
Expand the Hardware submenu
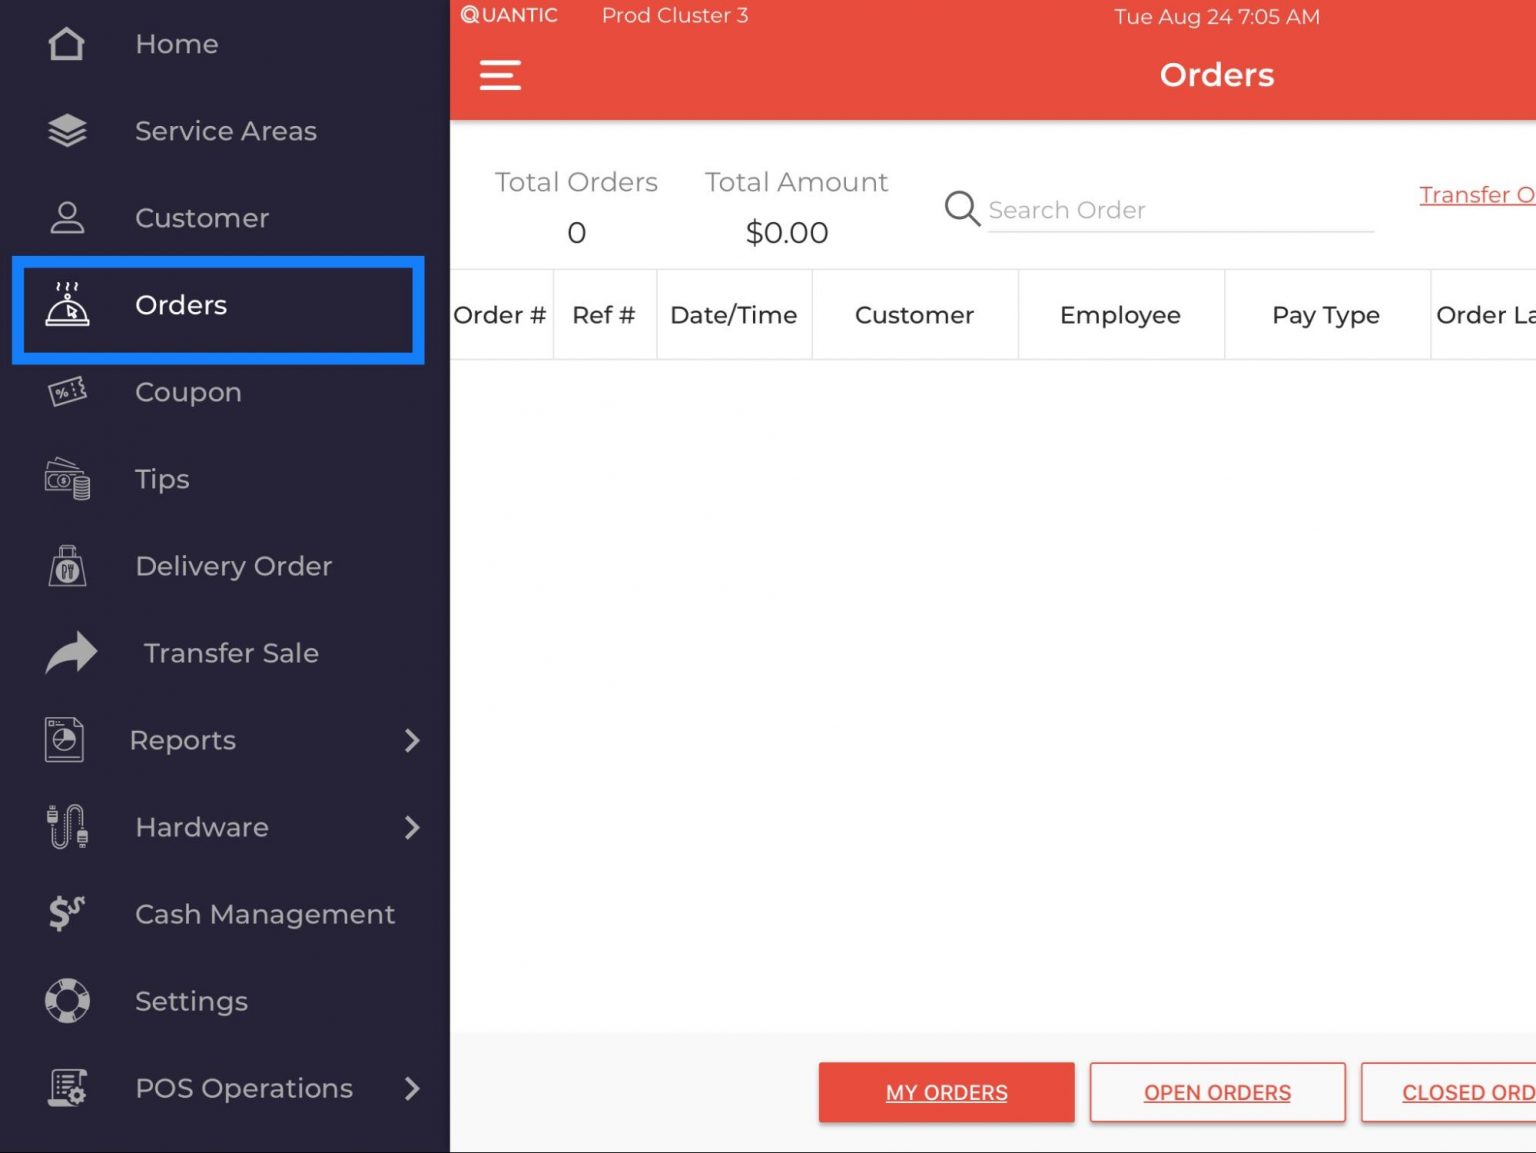(x=412, y=827)
